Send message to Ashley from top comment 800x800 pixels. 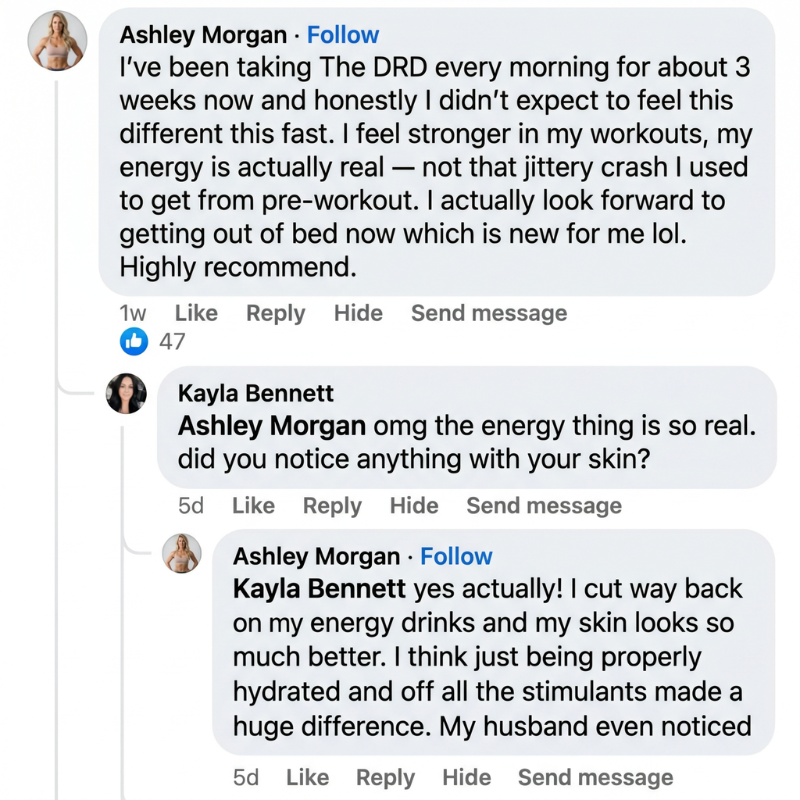pyautogui.click(x=489, y=313)
